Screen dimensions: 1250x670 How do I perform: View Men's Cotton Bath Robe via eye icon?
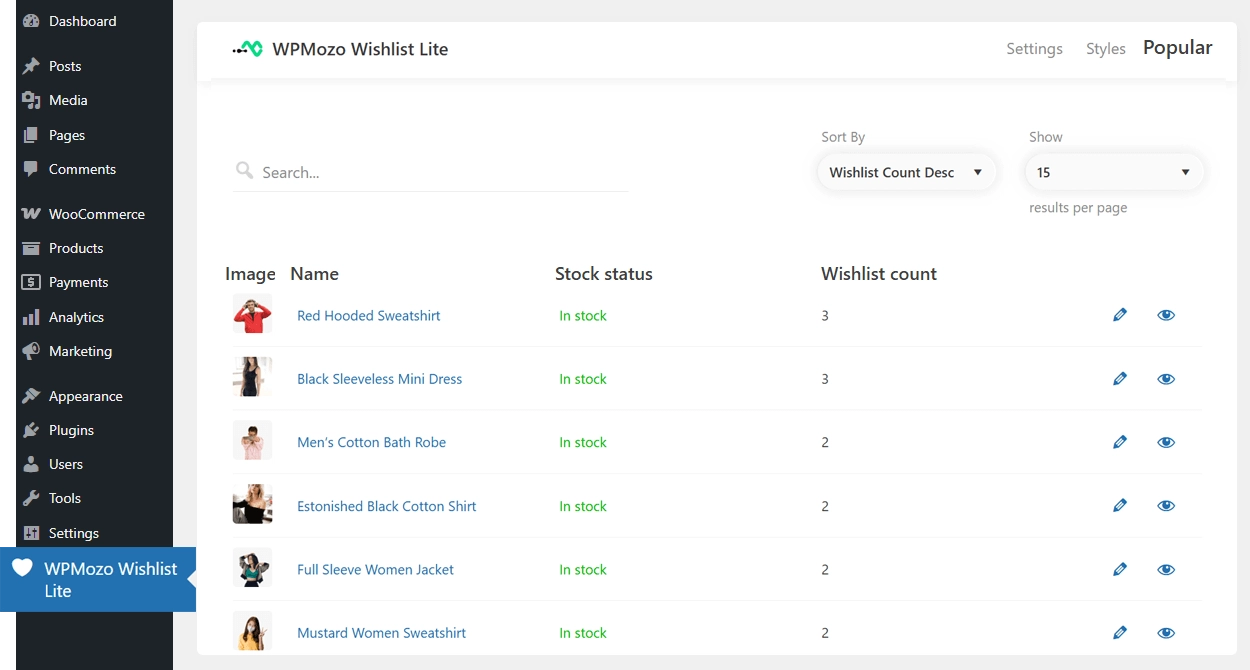point(1166,442)
